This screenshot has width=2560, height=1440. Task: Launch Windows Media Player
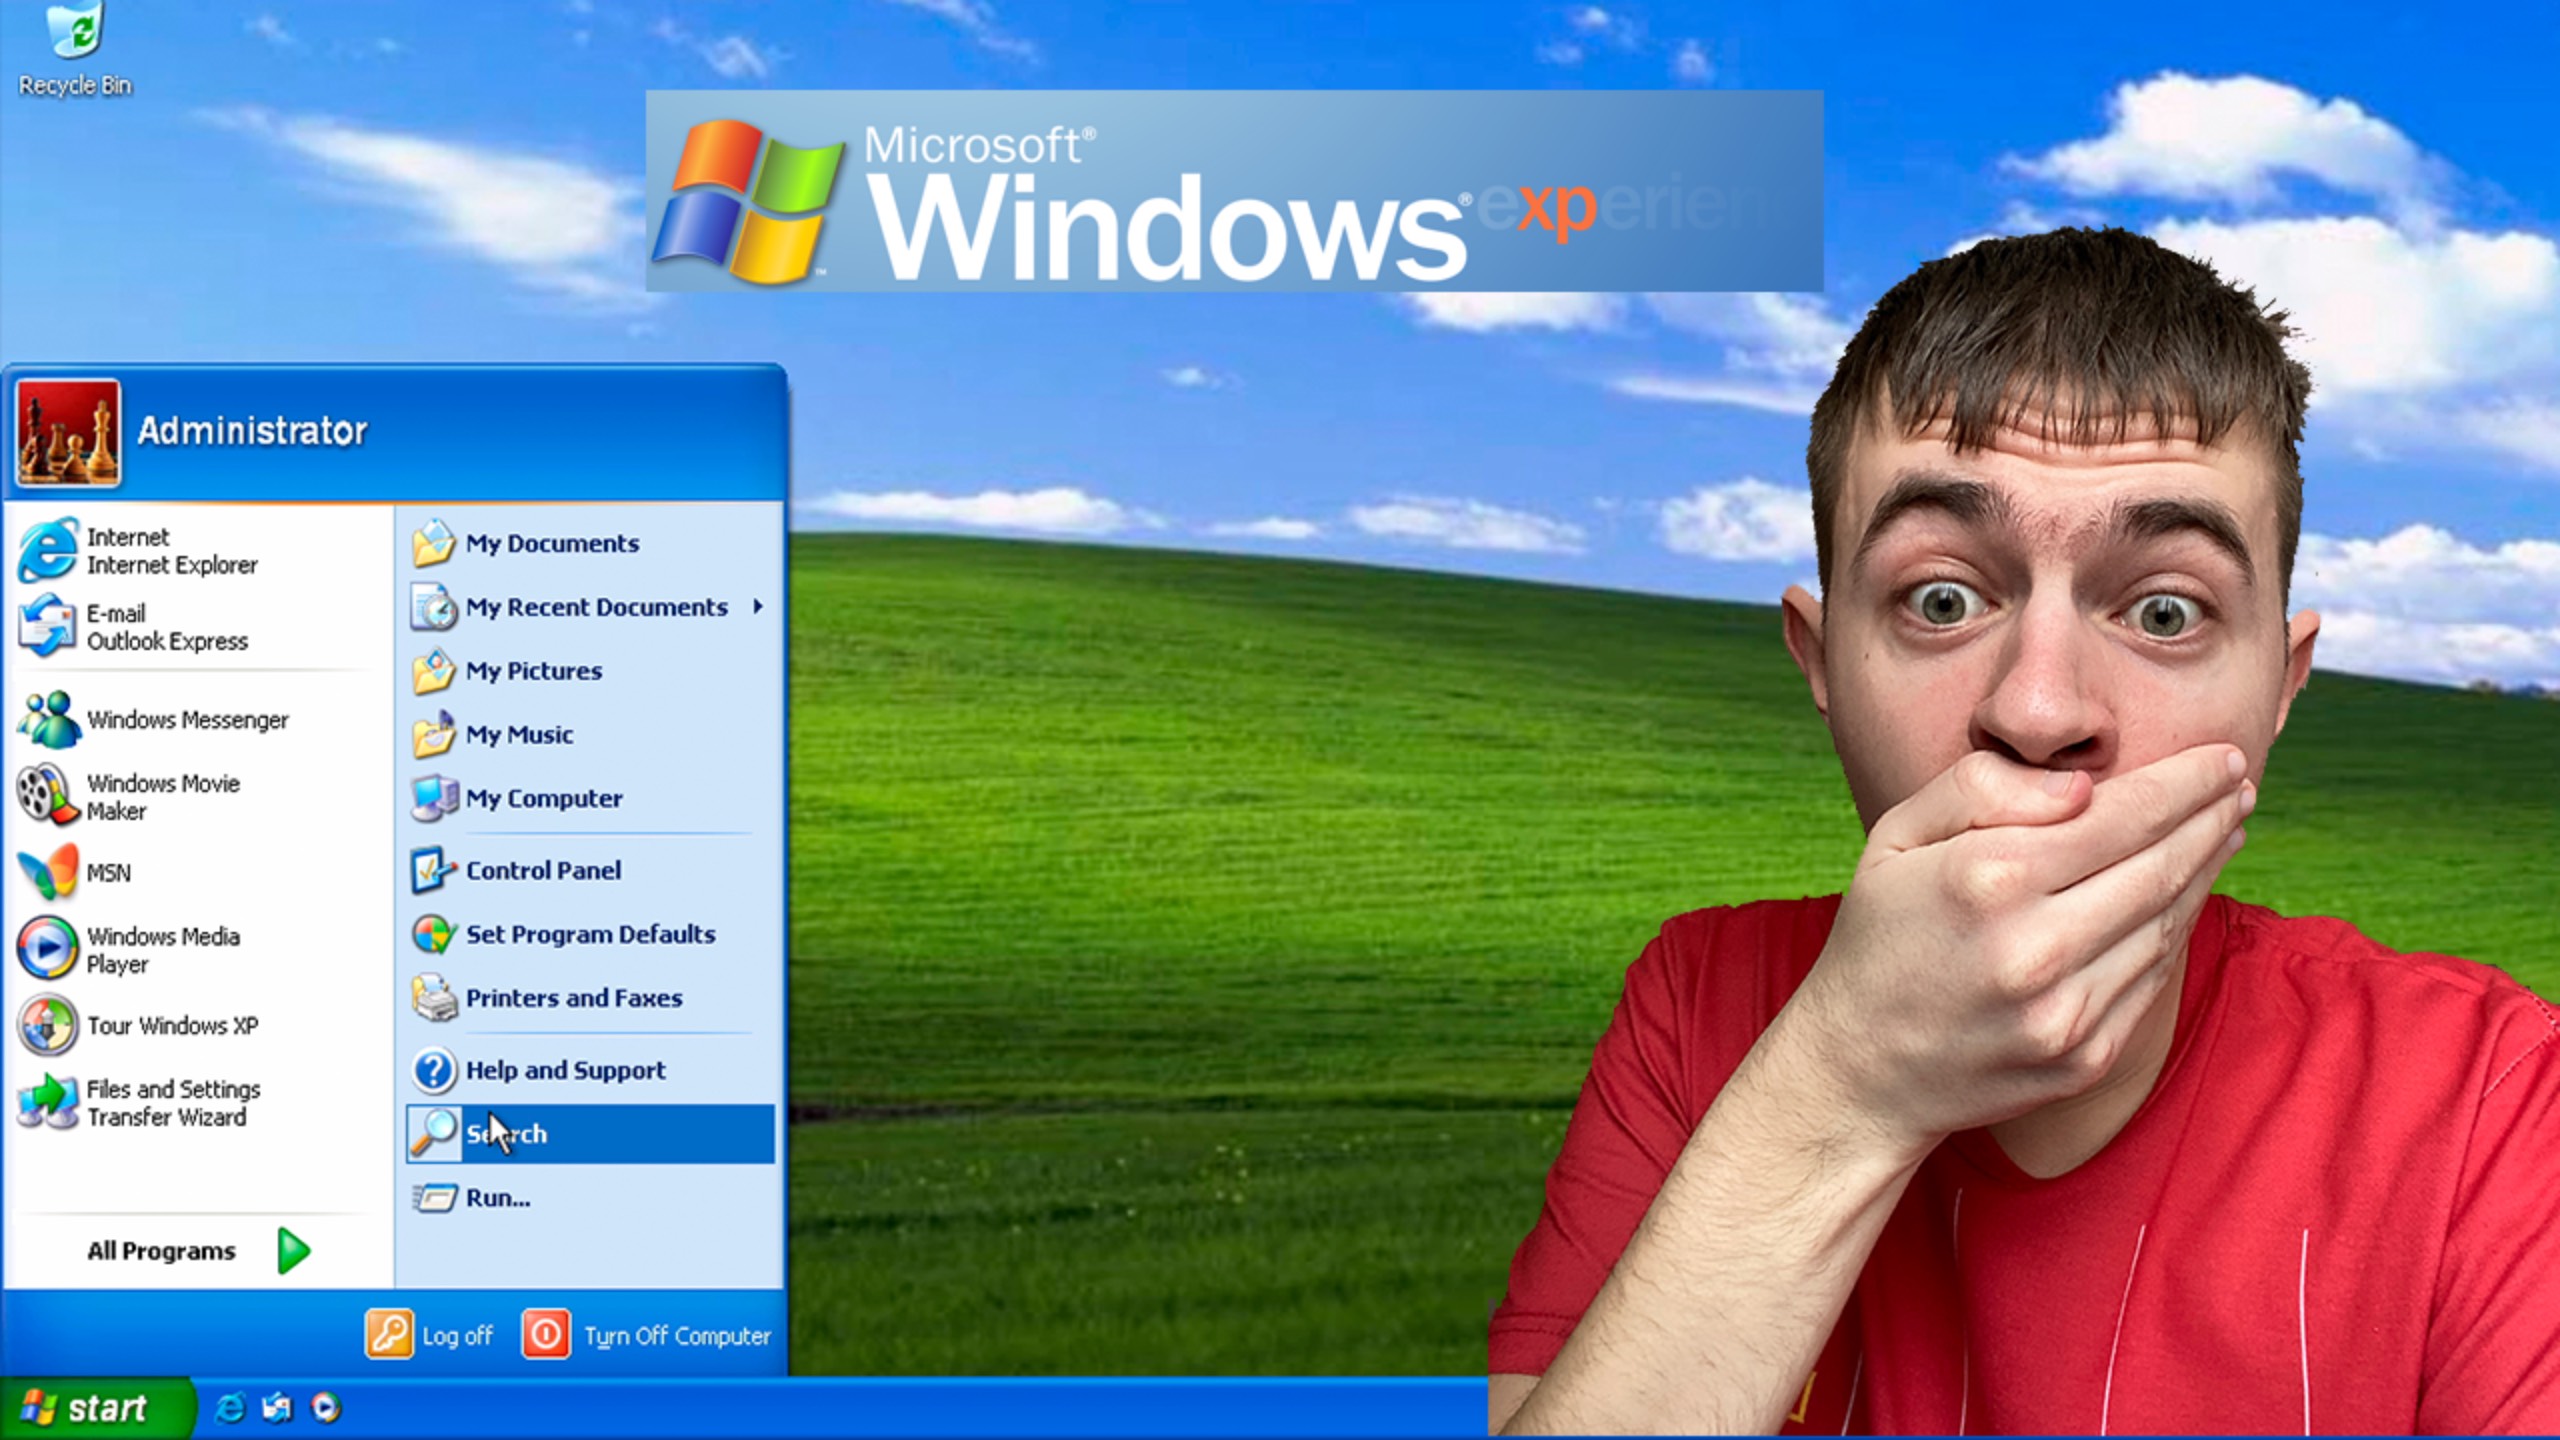163,950
